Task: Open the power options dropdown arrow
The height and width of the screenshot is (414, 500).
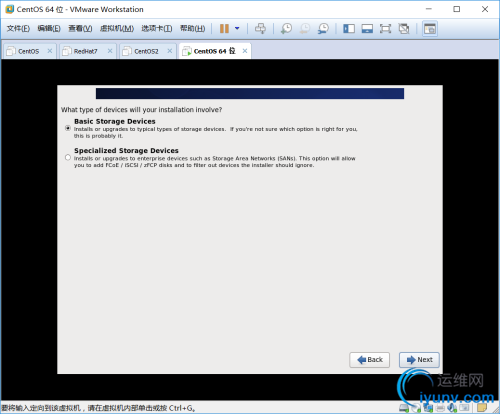Action: 237,29
